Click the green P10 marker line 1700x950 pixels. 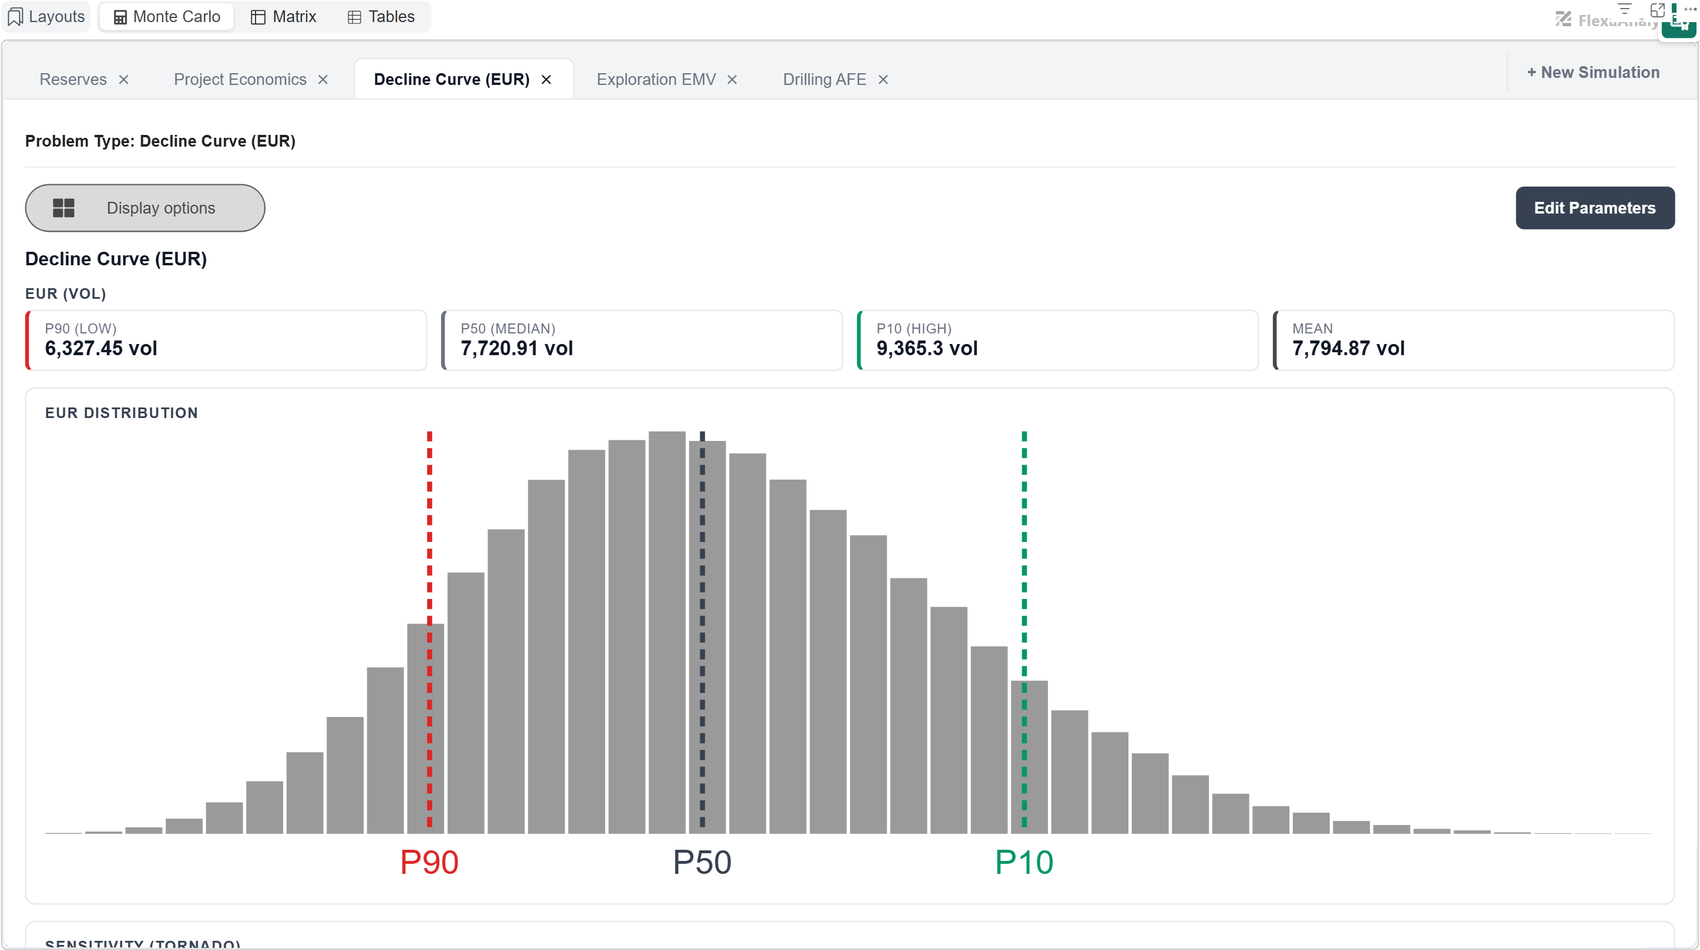[1024, 630]
